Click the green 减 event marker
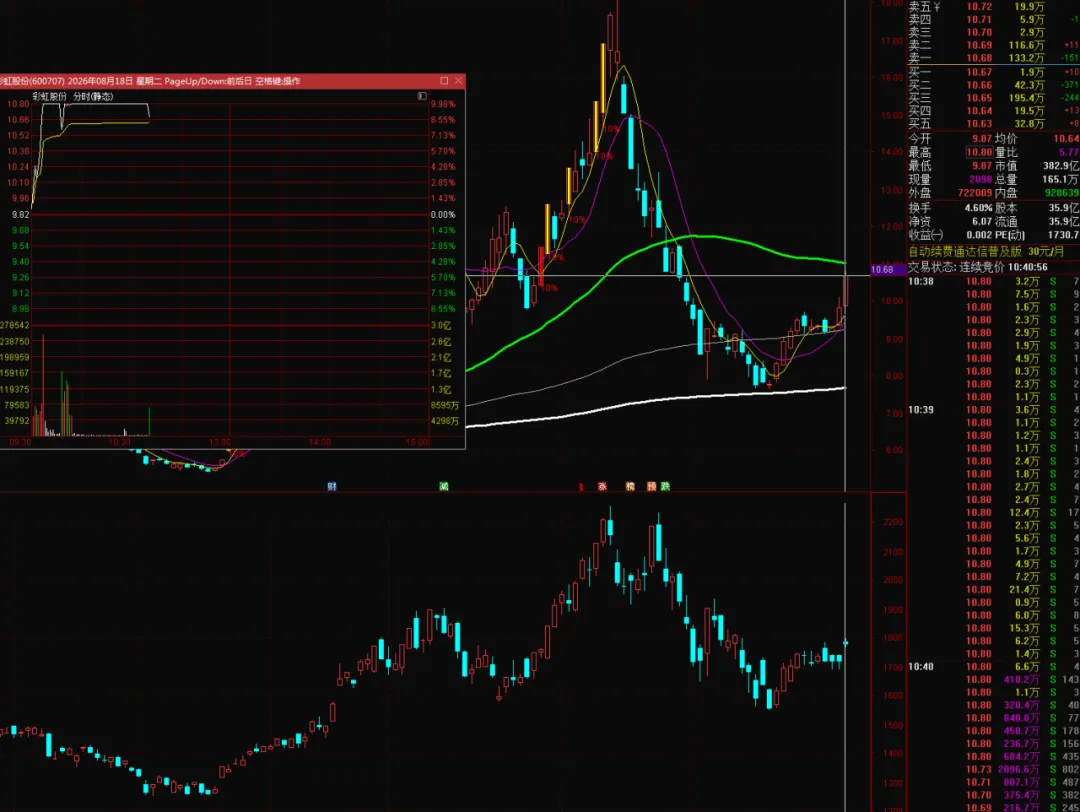This screenshot has height=812, width=1080. [444, 486]
